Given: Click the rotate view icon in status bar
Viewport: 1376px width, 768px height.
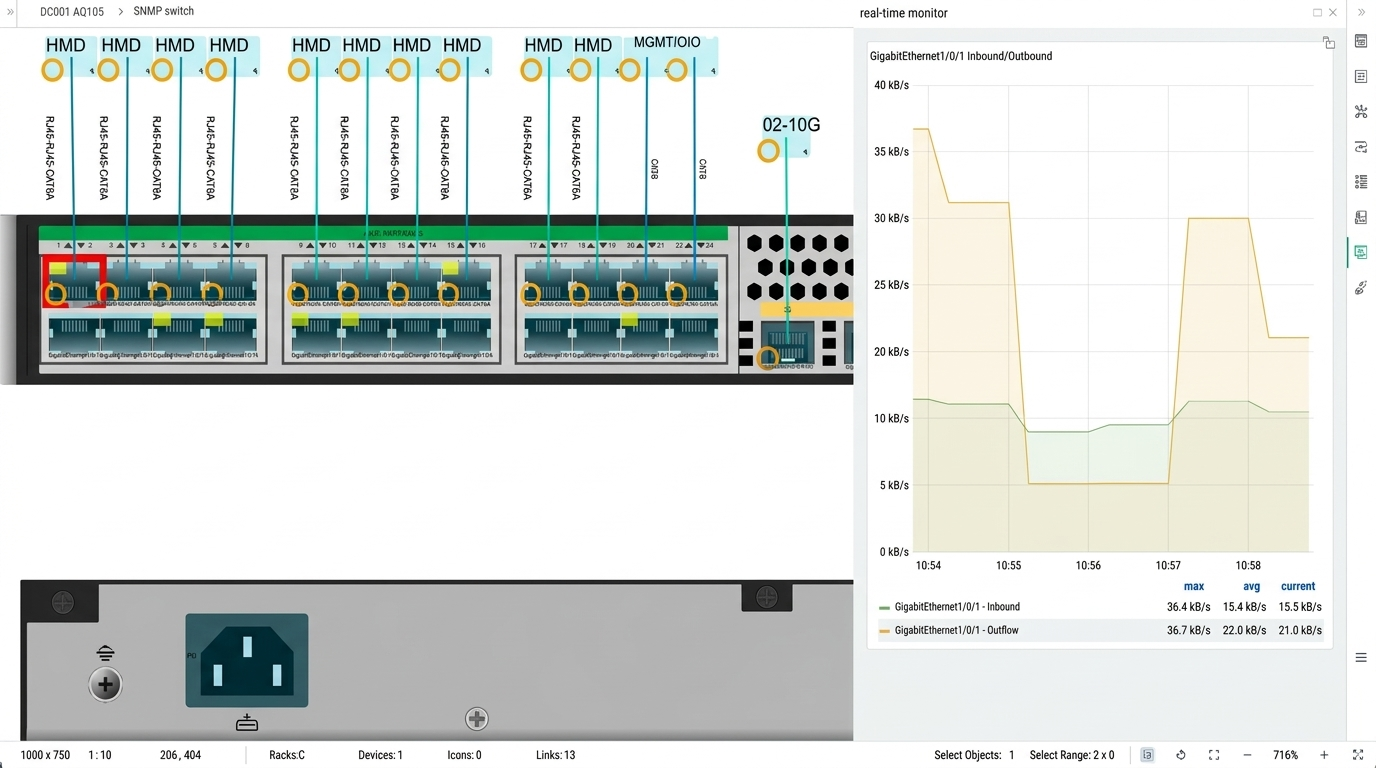Looking at the screenshot, I should 1181,755.
